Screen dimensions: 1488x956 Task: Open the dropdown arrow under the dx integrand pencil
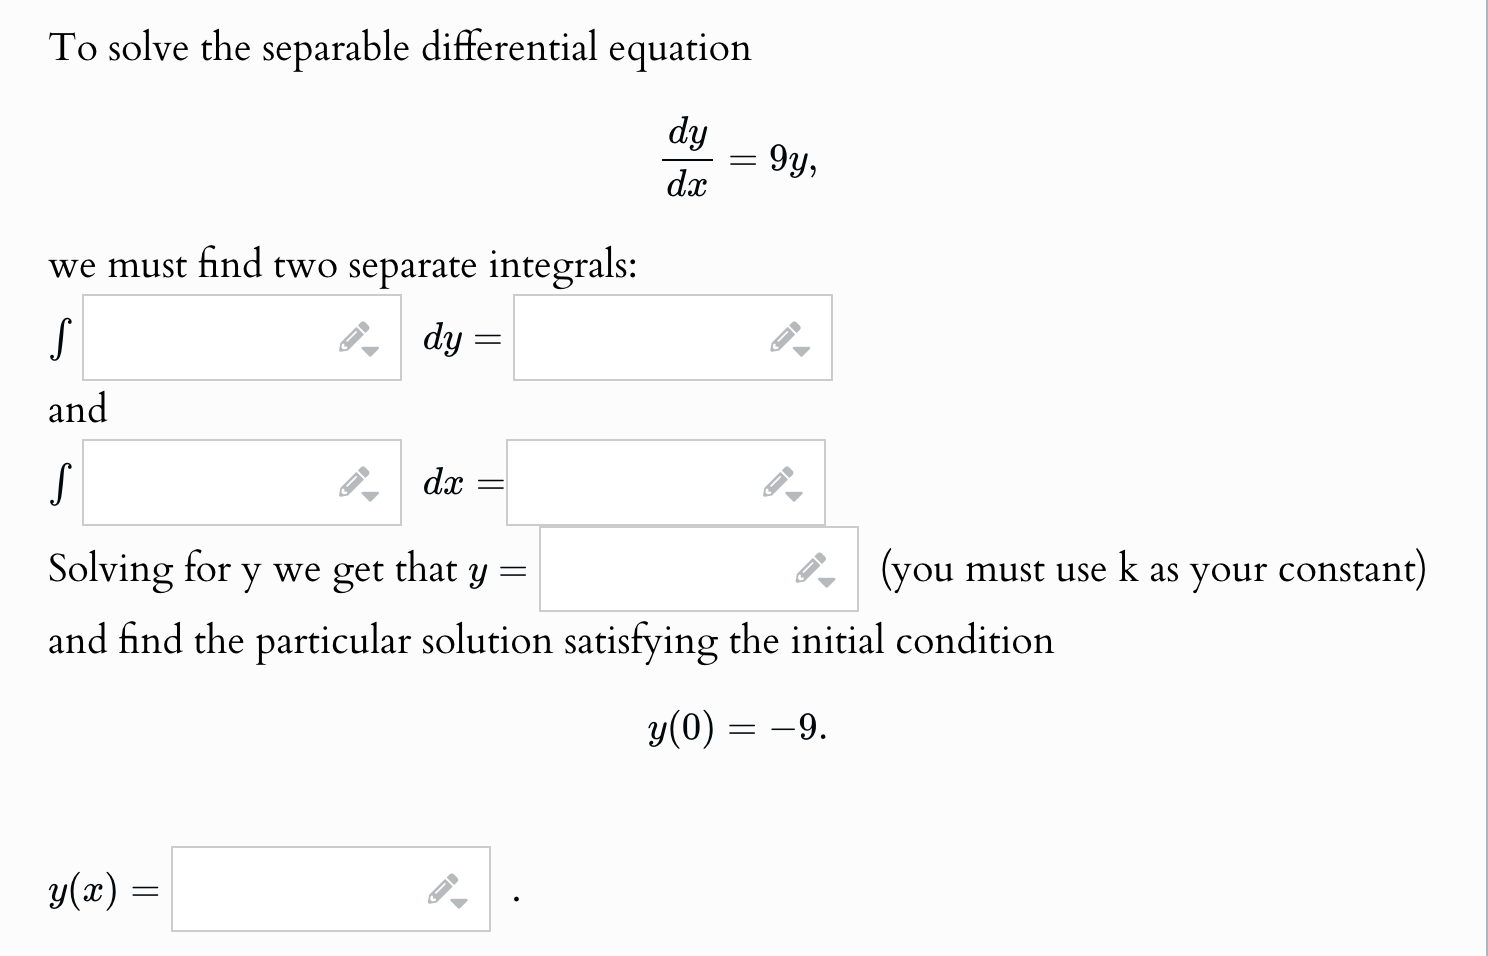click(372, 495)
